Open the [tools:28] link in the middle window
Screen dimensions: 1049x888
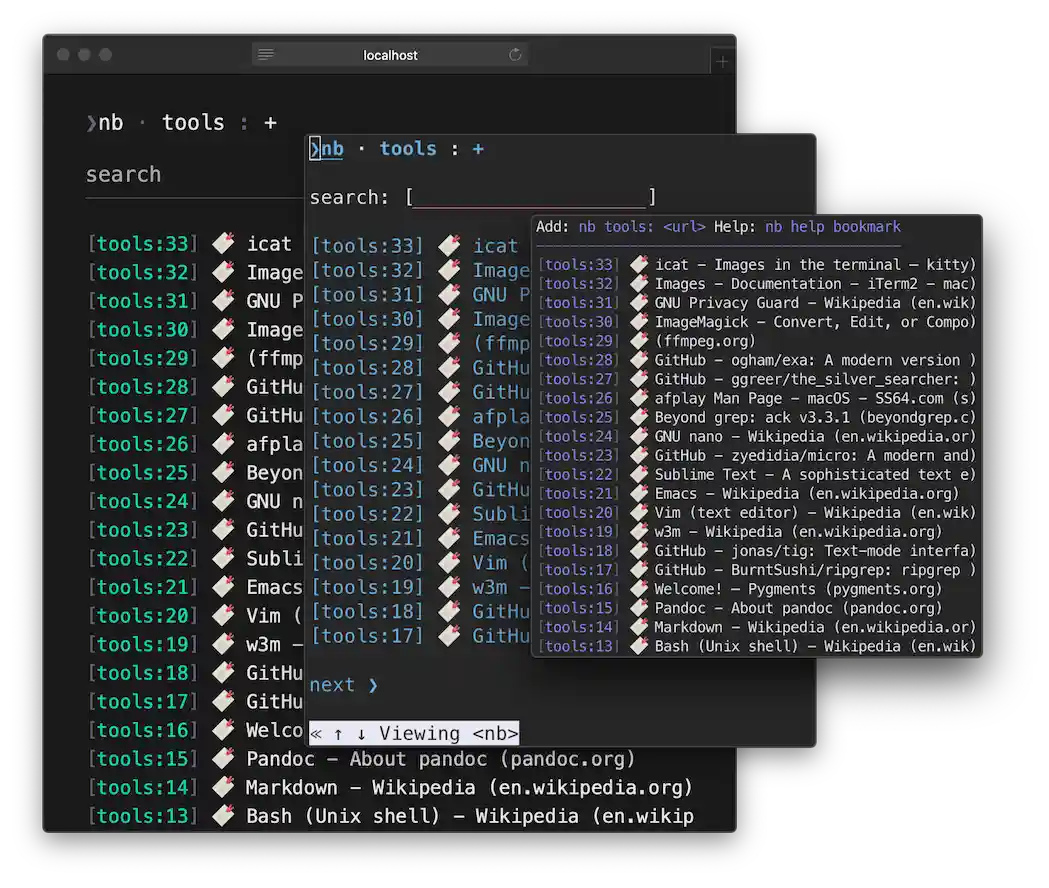367,368
